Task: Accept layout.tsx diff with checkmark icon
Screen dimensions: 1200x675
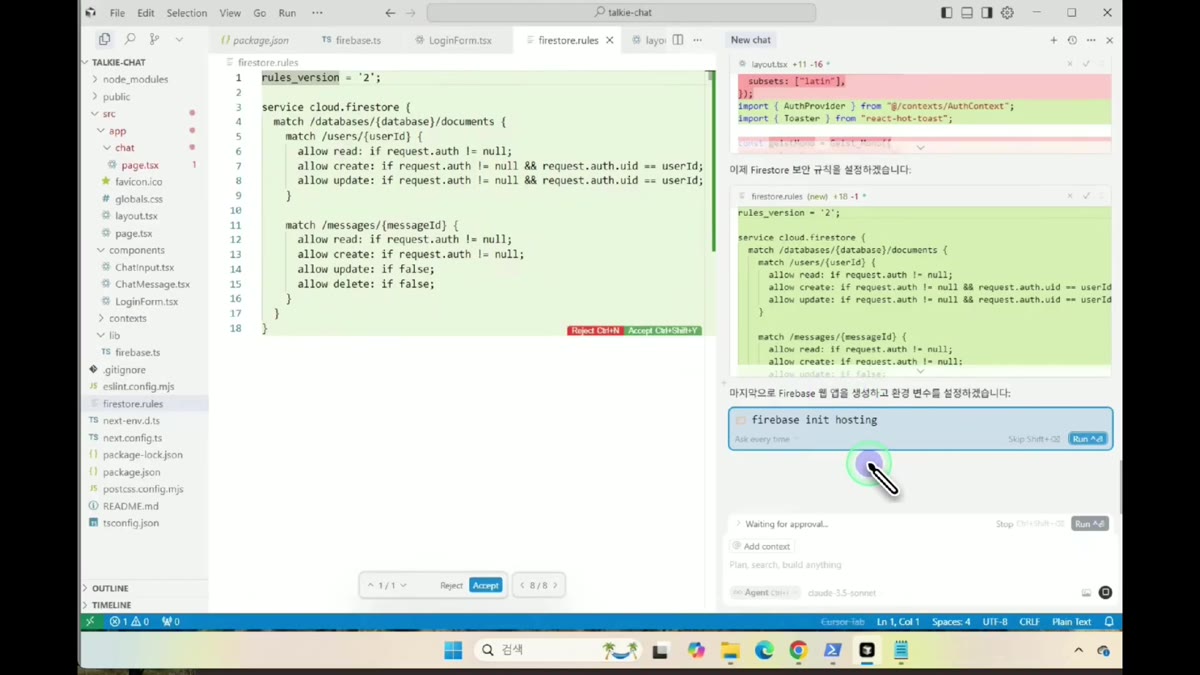Action: click(1087, 64)
